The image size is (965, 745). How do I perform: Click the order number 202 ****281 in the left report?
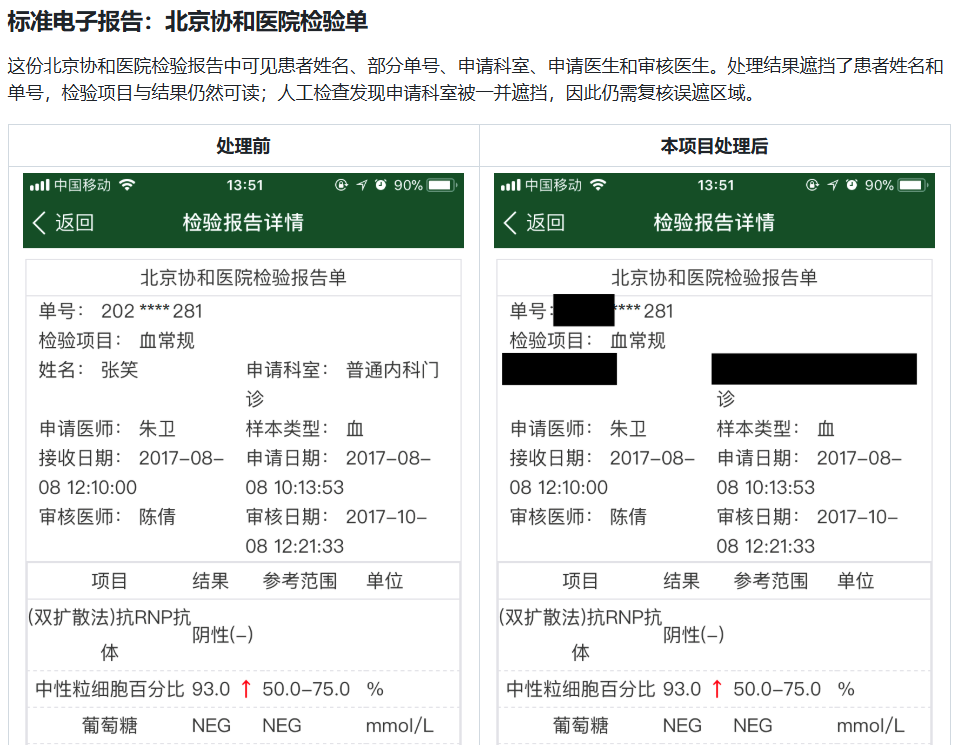[152, 311]
